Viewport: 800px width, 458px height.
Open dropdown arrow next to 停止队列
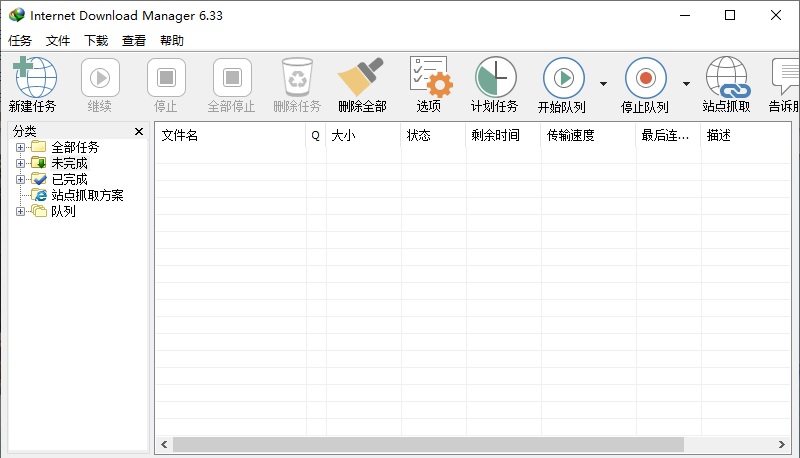pos(686,84)
